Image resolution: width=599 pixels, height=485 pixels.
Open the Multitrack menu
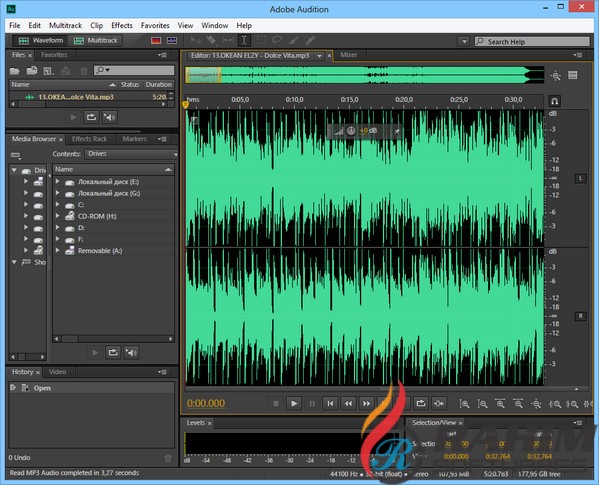tap(65, 26)
